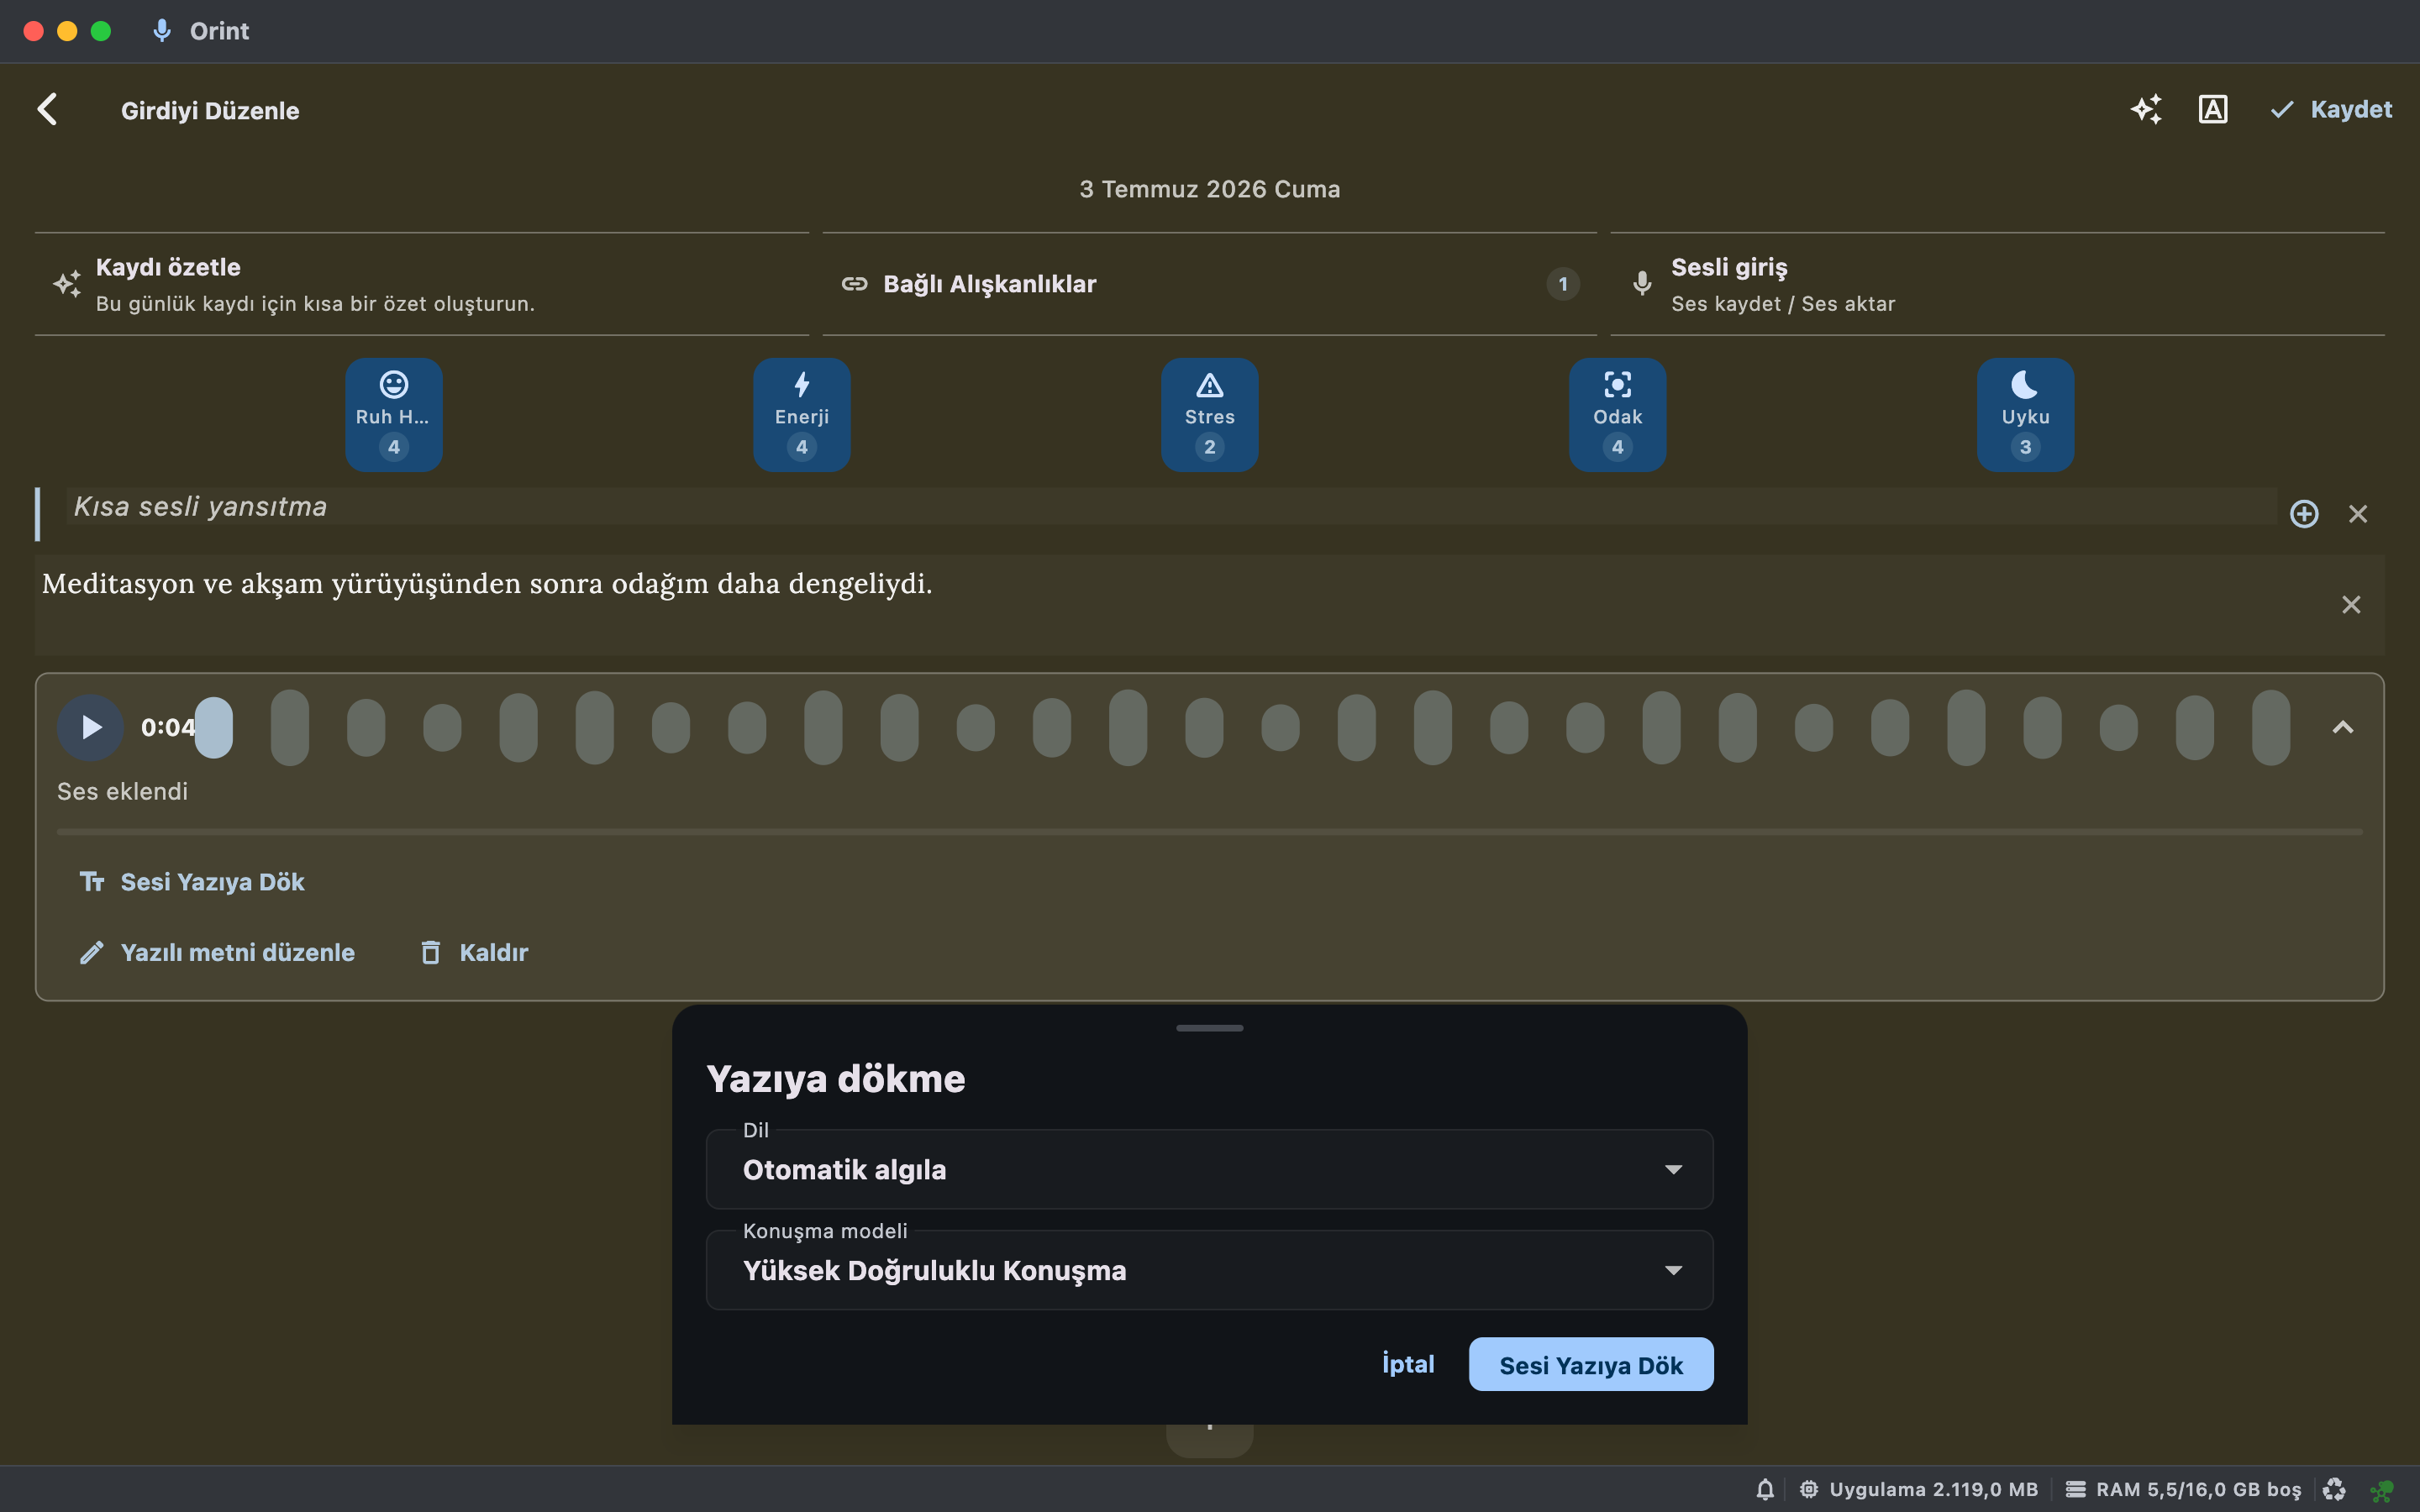Seek within the audio waveform

click(x=1242, y=727)
